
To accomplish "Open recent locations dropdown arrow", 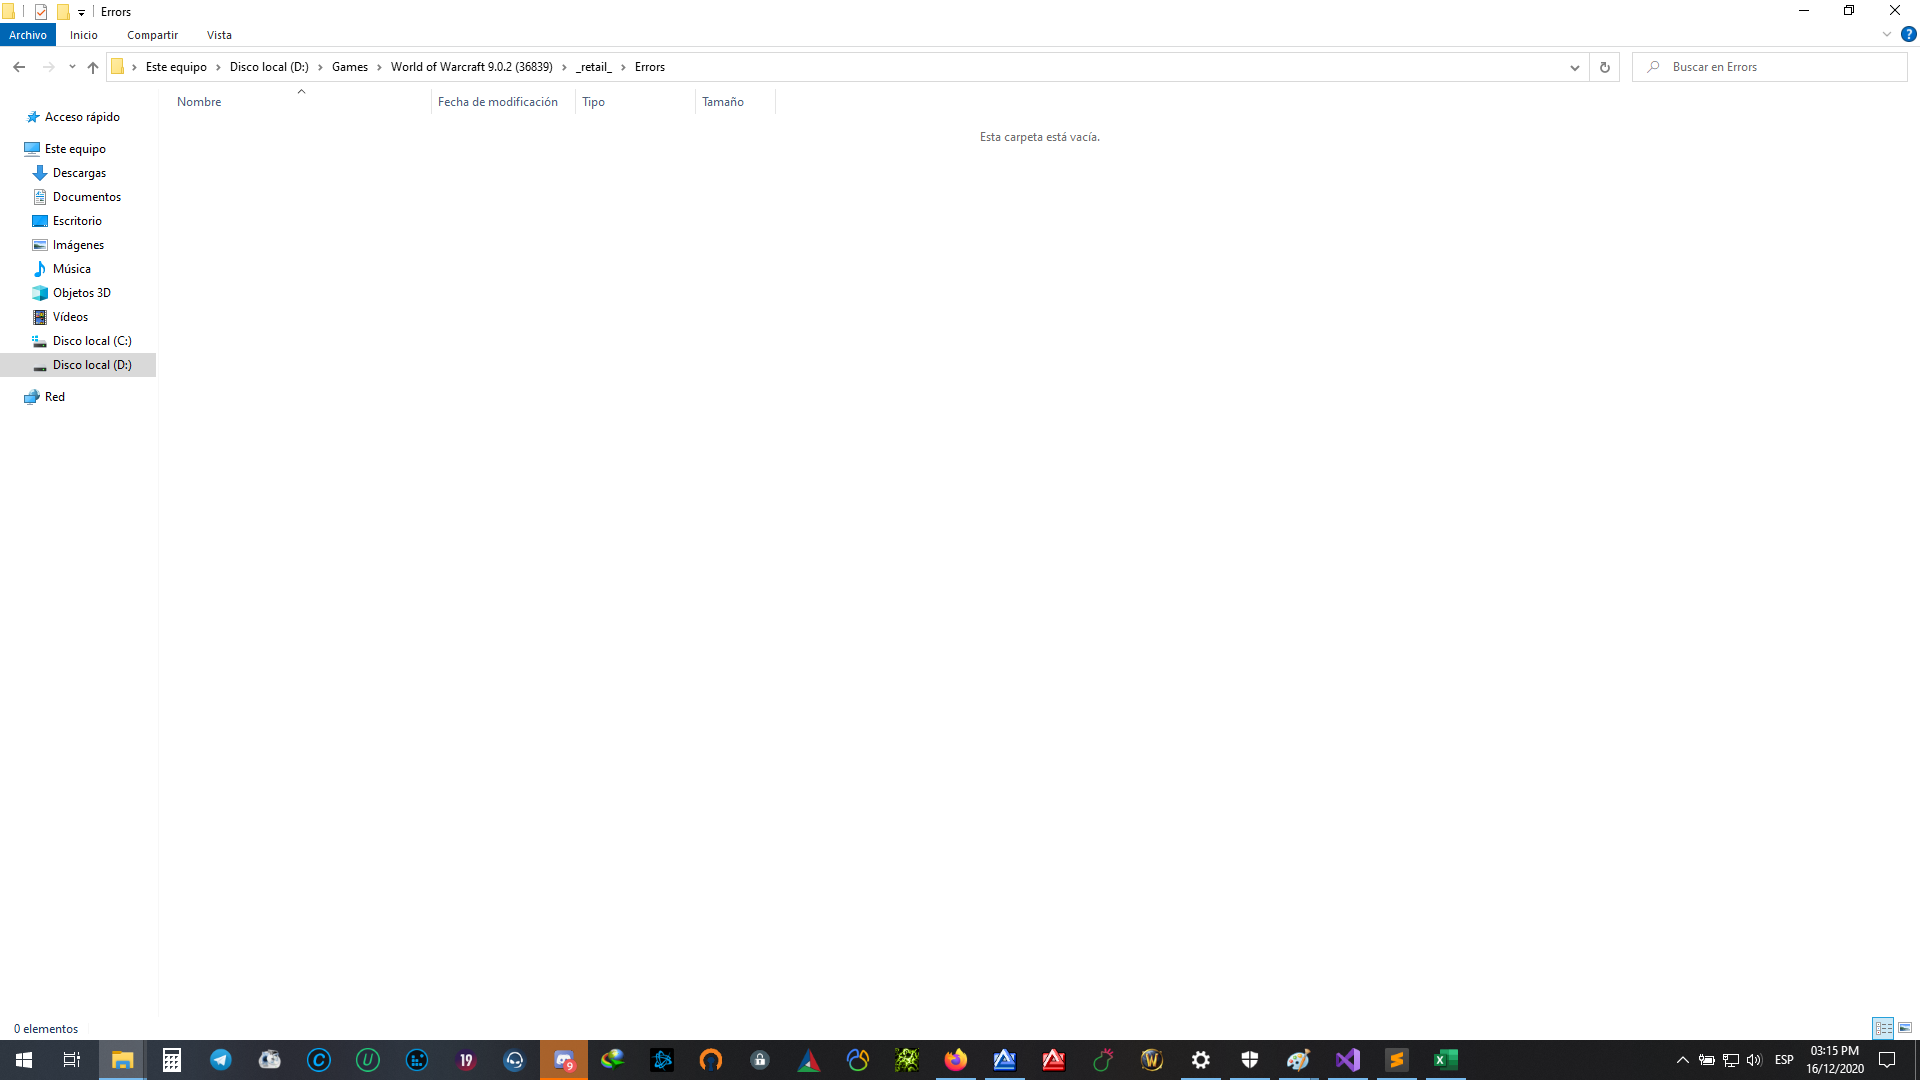I will click(72, 67).
